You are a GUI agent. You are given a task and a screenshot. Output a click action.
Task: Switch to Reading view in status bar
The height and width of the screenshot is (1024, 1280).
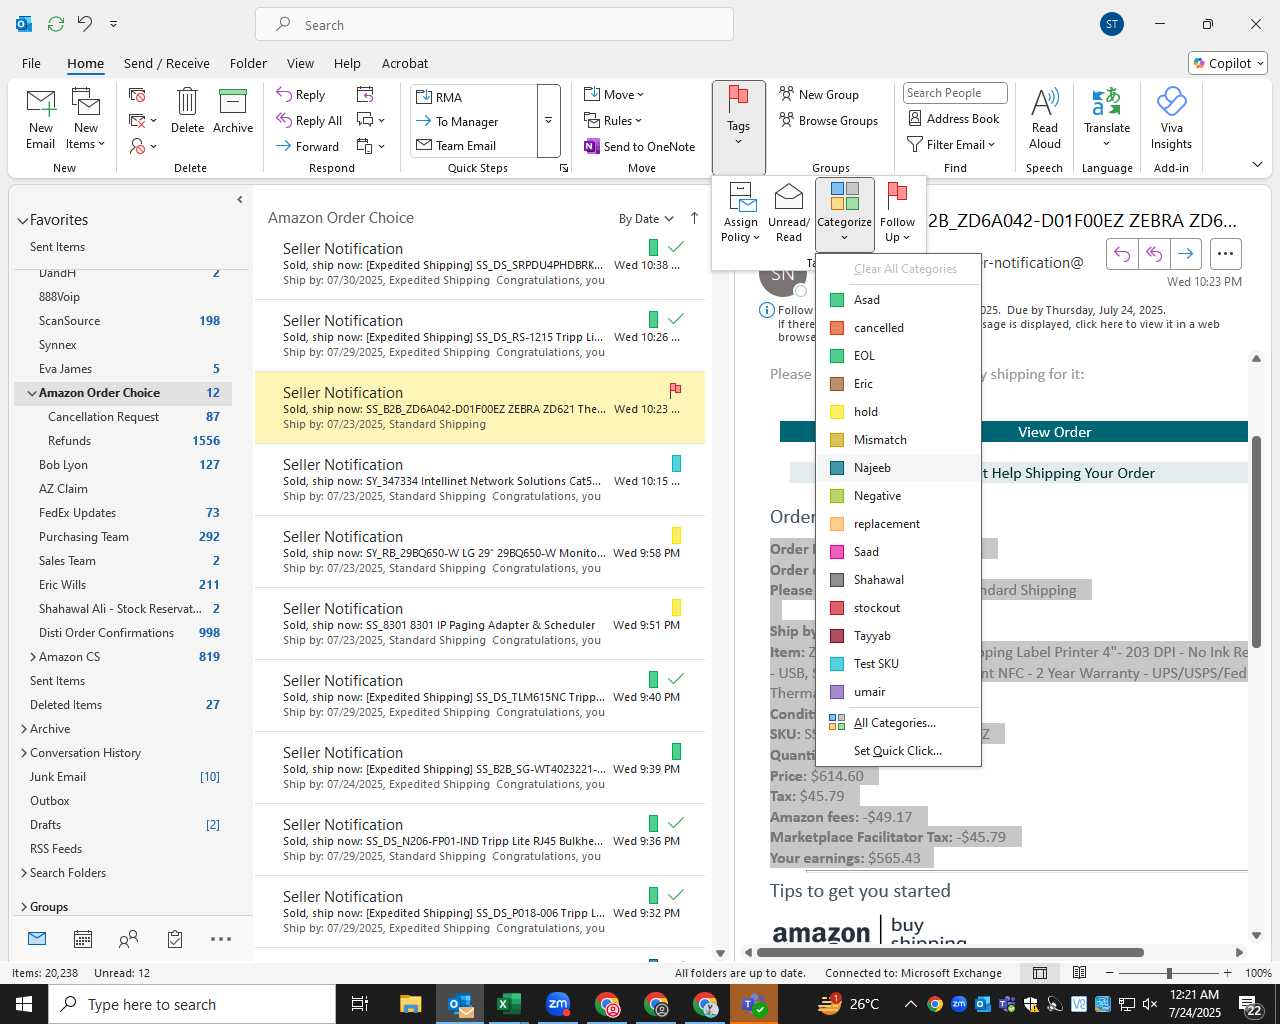(x=1079, y=973)
